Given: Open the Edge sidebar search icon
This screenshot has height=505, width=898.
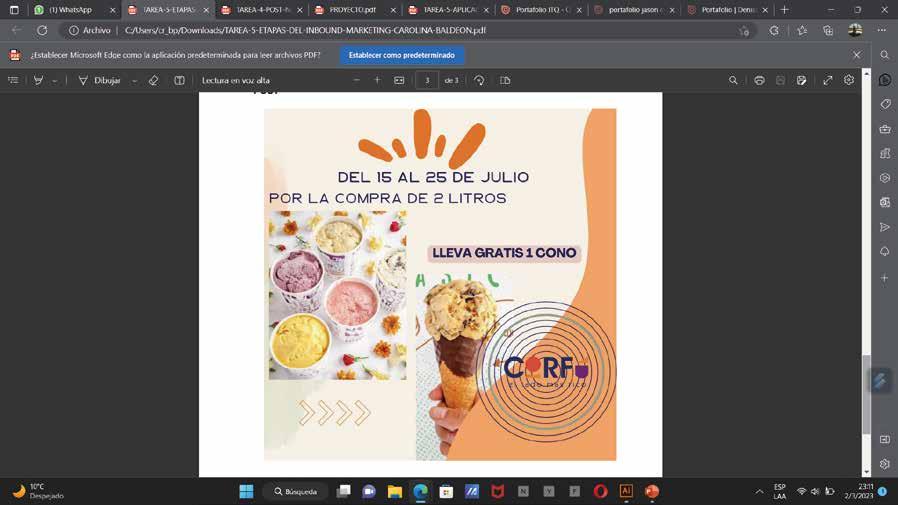Looking at the screenshot, I should point(885,55).
